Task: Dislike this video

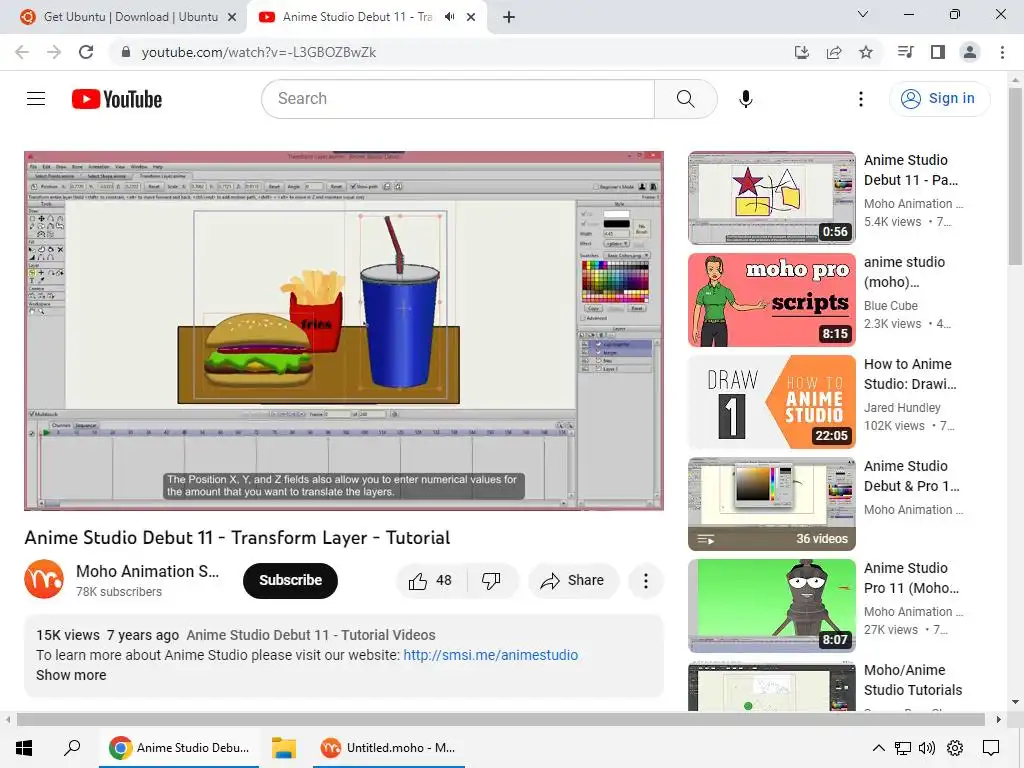Action: point(491,581)
